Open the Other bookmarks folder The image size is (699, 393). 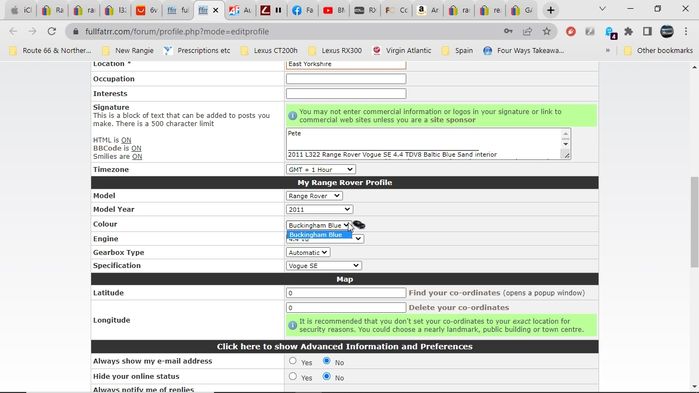tap(658, 51)
